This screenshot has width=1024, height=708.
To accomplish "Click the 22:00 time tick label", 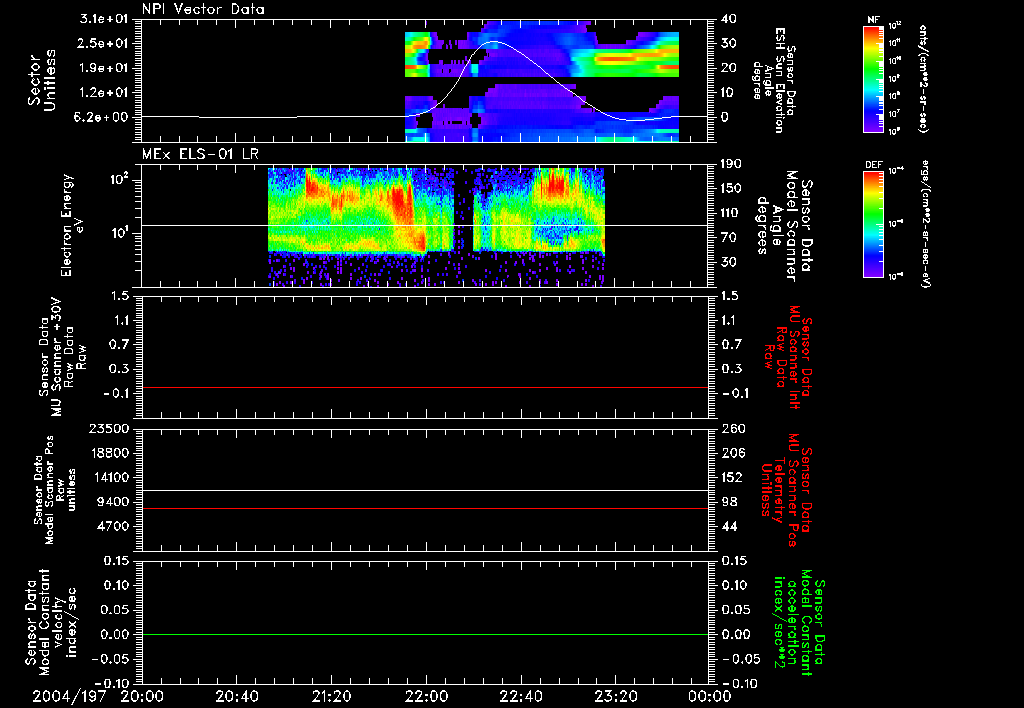I will pos(426,697).
